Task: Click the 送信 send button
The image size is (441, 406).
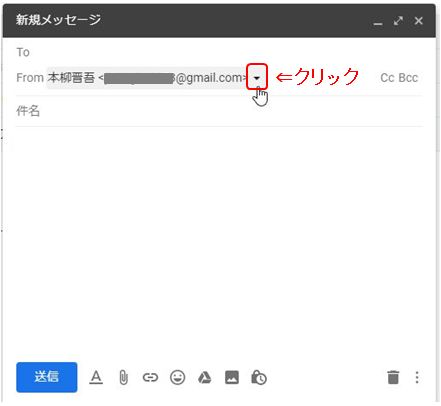Action: (x=47, y=377)
